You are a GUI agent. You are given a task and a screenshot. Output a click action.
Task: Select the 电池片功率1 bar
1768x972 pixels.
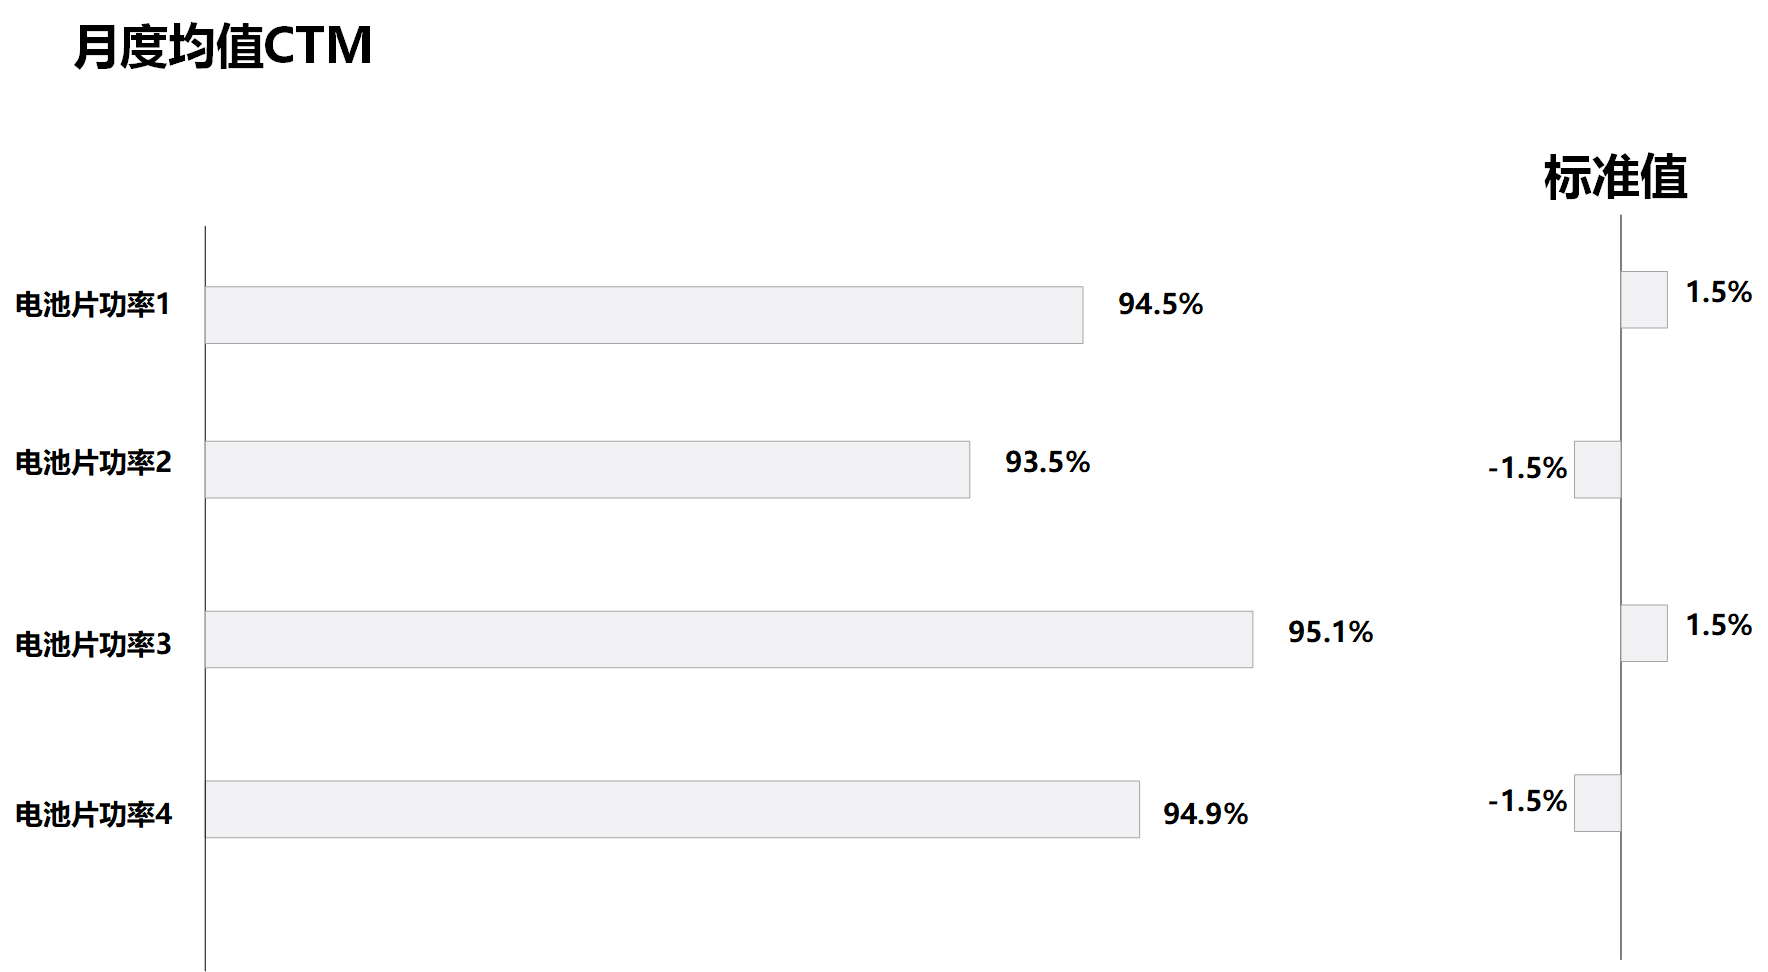[644, 315]
